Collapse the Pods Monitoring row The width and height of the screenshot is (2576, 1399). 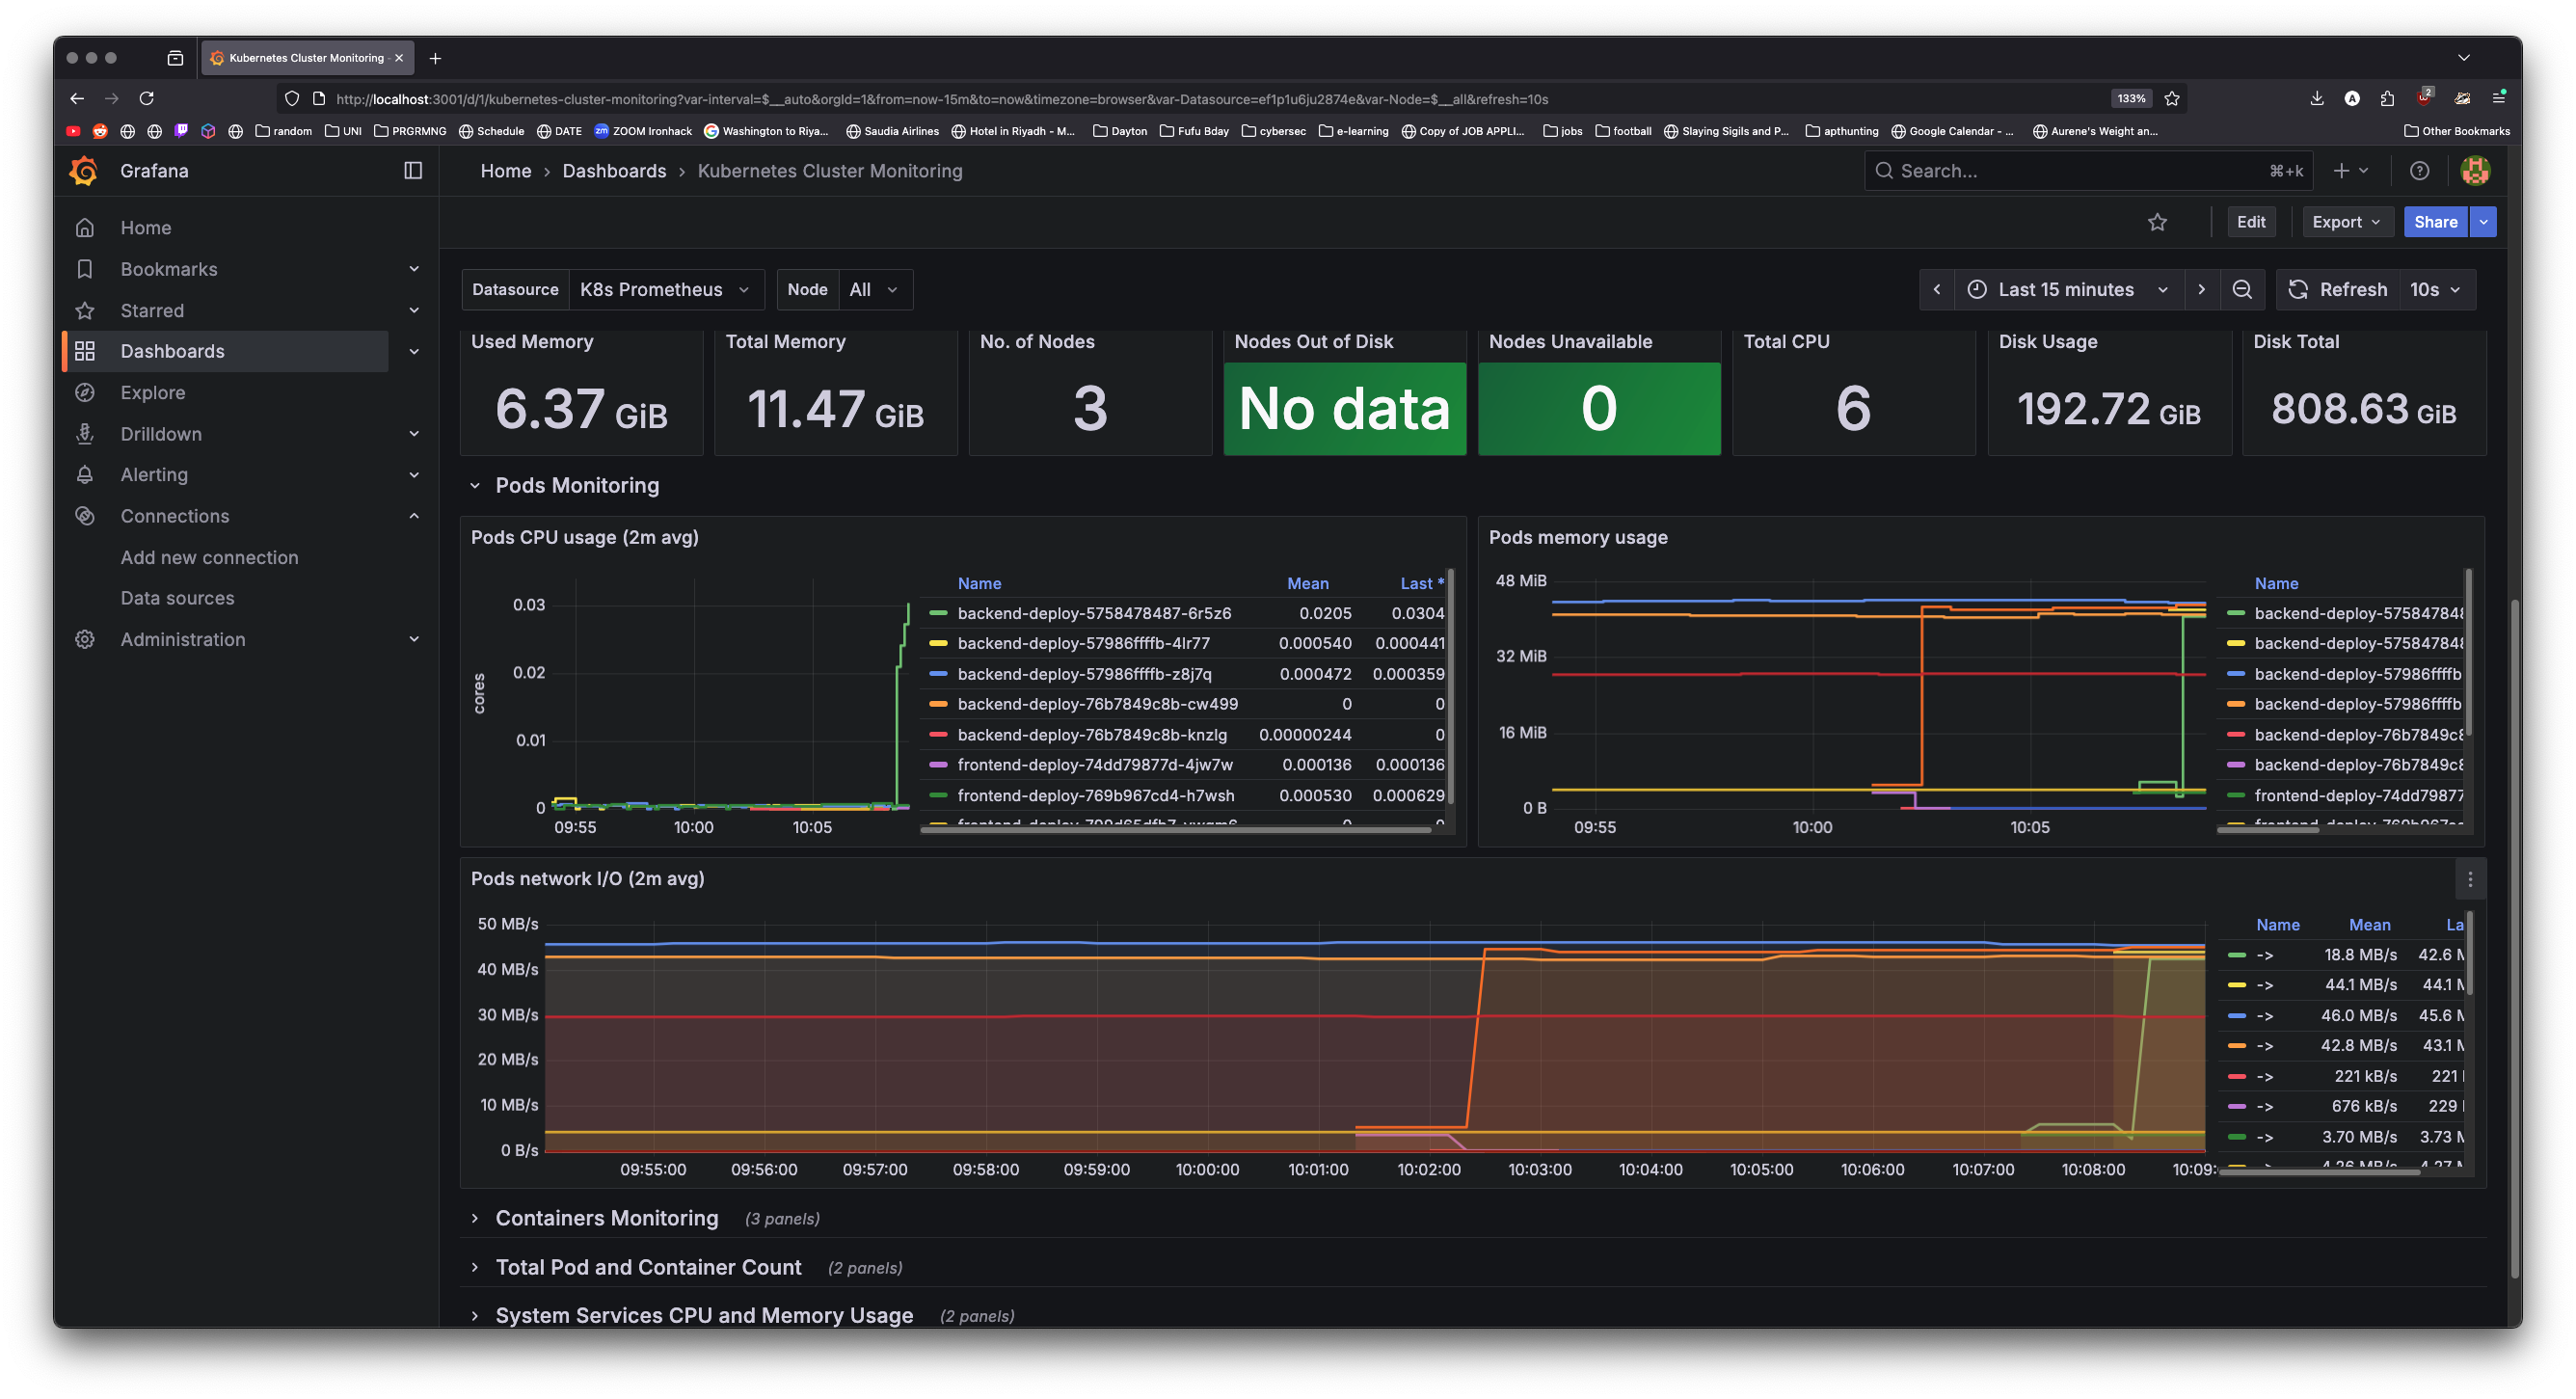[576, 486]
